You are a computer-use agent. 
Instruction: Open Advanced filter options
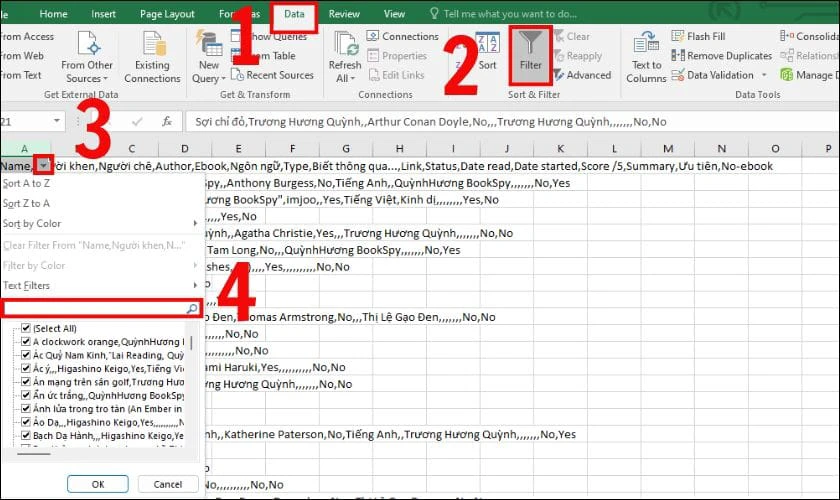582,75
